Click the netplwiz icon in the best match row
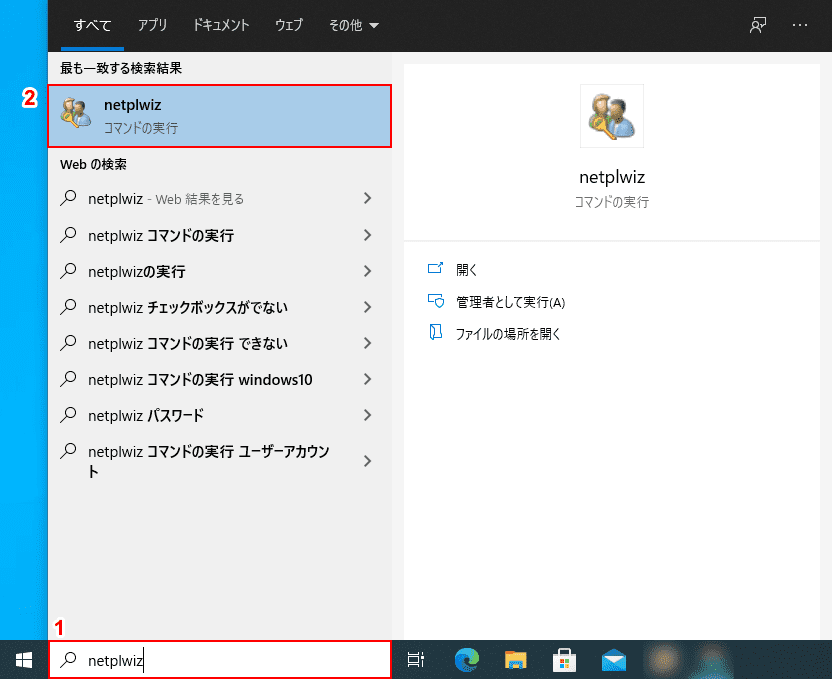The width and height of the screenshot is (832, 679). tap(76, 112)
